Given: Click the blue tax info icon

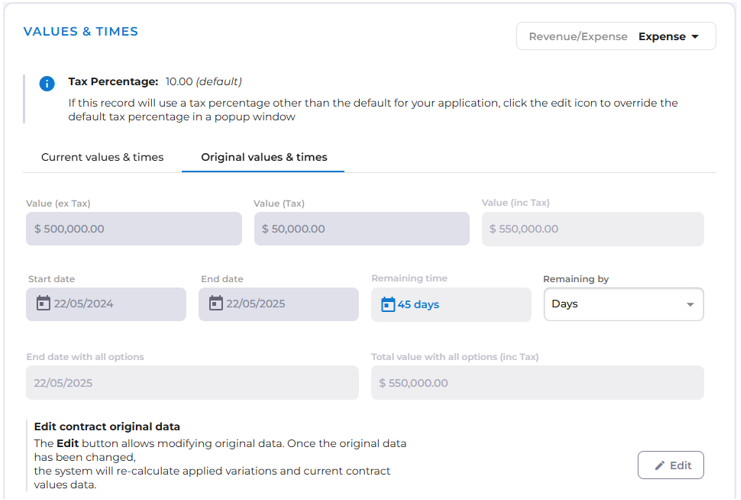Looking at the screenshot, I should pos(47,83).
